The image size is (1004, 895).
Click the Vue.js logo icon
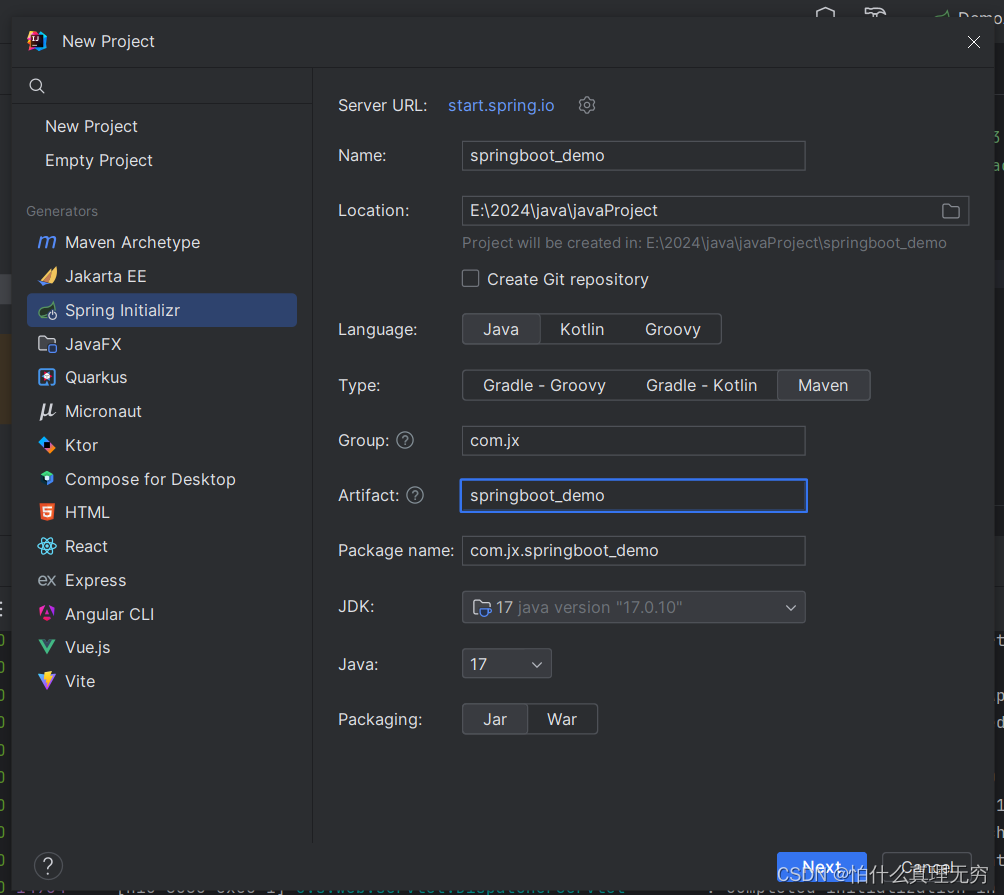pyautogui.click(x=47, y=647)
